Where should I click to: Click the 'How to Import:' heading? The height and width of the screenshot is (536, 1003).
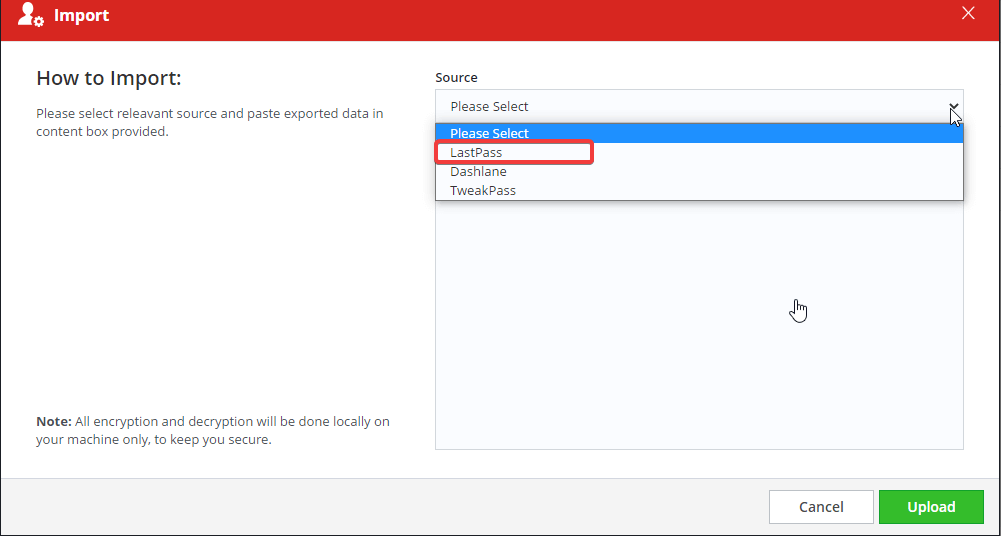tap(109, 78)
